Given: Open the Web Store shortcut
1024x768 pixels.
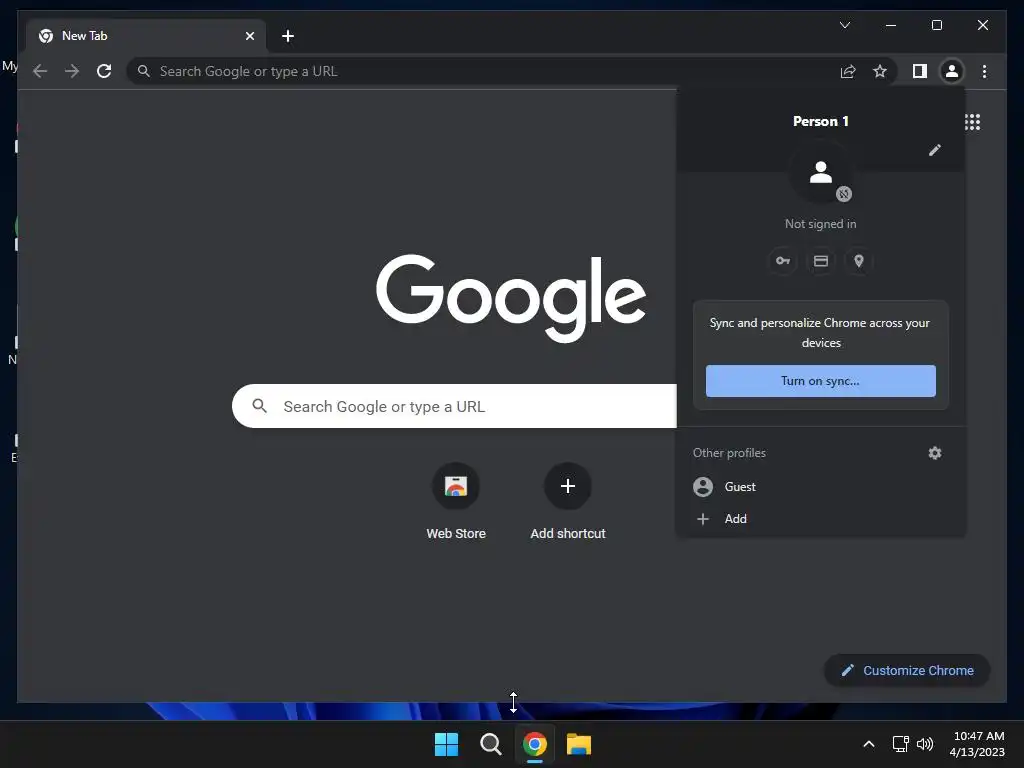Looking at the screenshot, I should click(456, 501).
